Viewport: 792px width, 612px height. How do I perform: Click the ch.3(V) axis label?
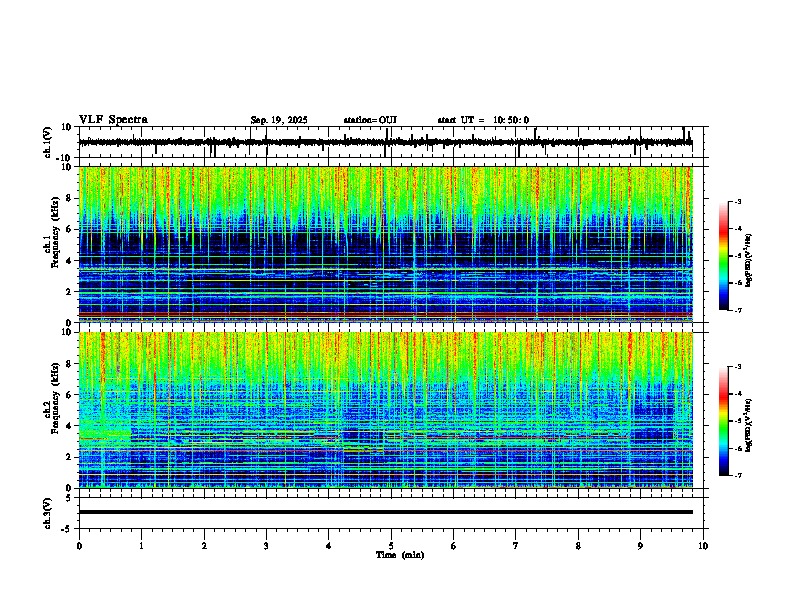pos(48,513)
